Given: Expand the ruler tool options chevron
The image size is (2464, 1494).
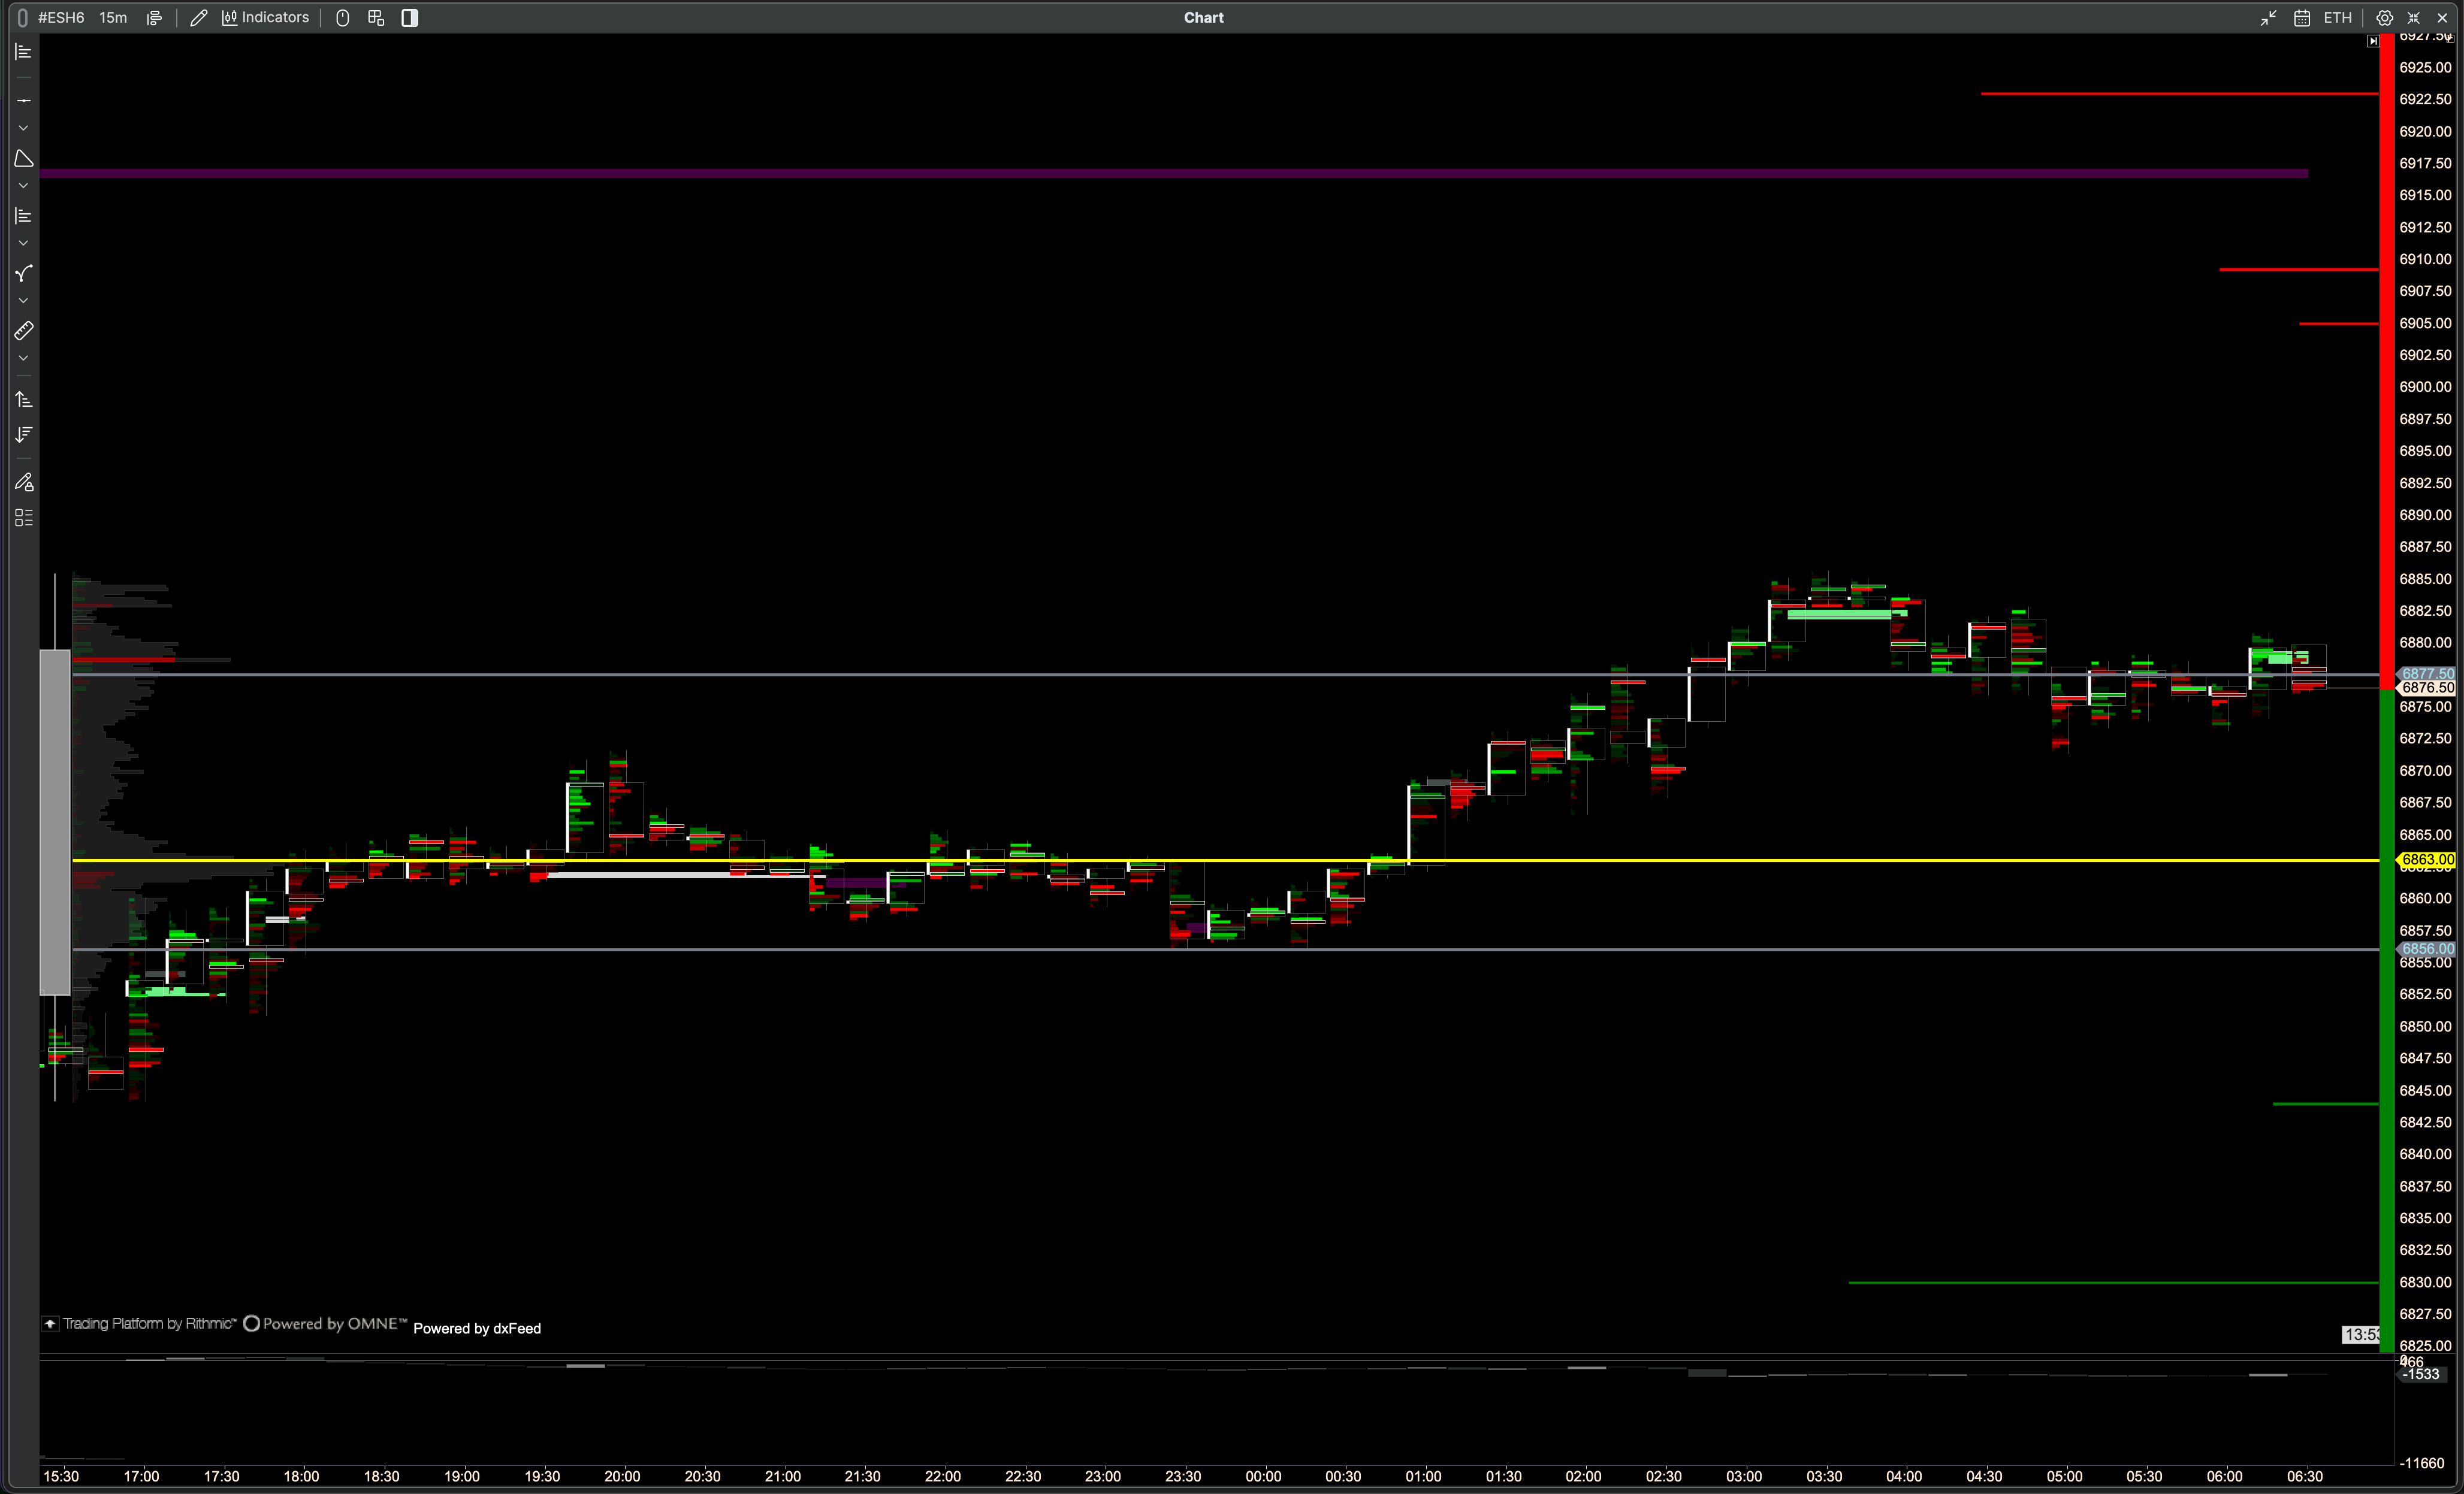Looking at the screenshot, I should pyautogui.click(x=24, y=358).
